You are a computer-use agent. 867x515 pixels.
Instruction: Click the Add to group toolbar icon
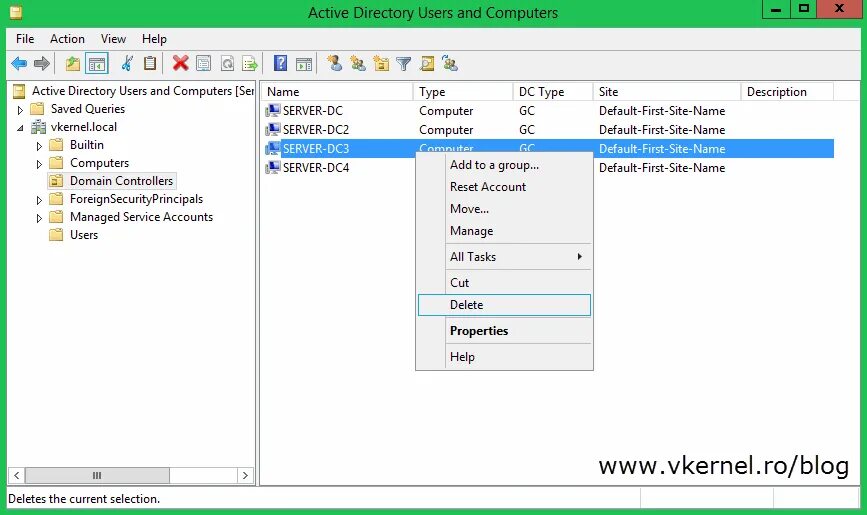(x=450, y=64)
